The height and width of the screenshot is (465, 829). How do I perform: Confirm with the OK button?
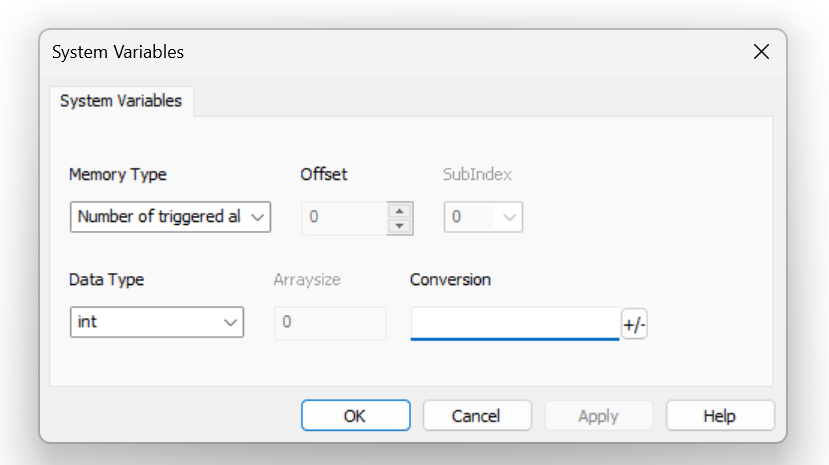[355, 416]
